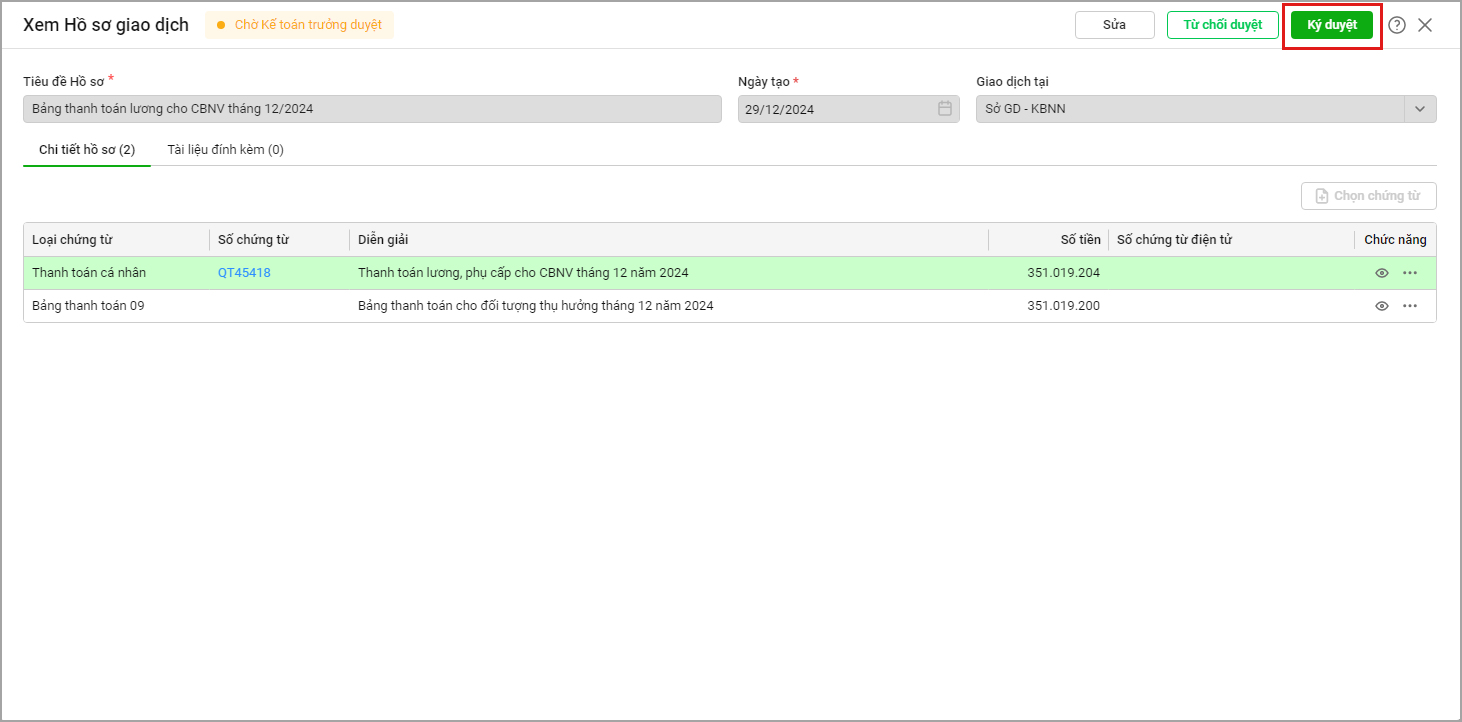The image size is (1462, 722).
Task: View the Thanh toán cá nhân row details
Action: point(1382,273)
